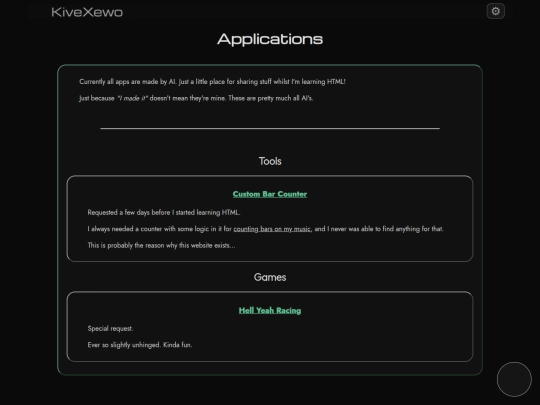Select the Games section heading
Screen dimensions: 540x405
(270, 277)
